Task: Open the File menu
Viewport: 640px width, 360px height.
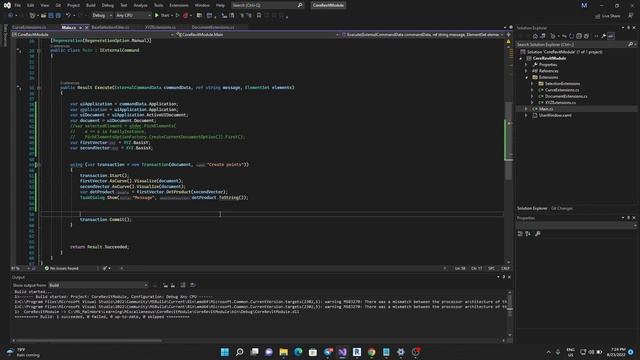Action: pyautogui.click(x=18, y=5)
